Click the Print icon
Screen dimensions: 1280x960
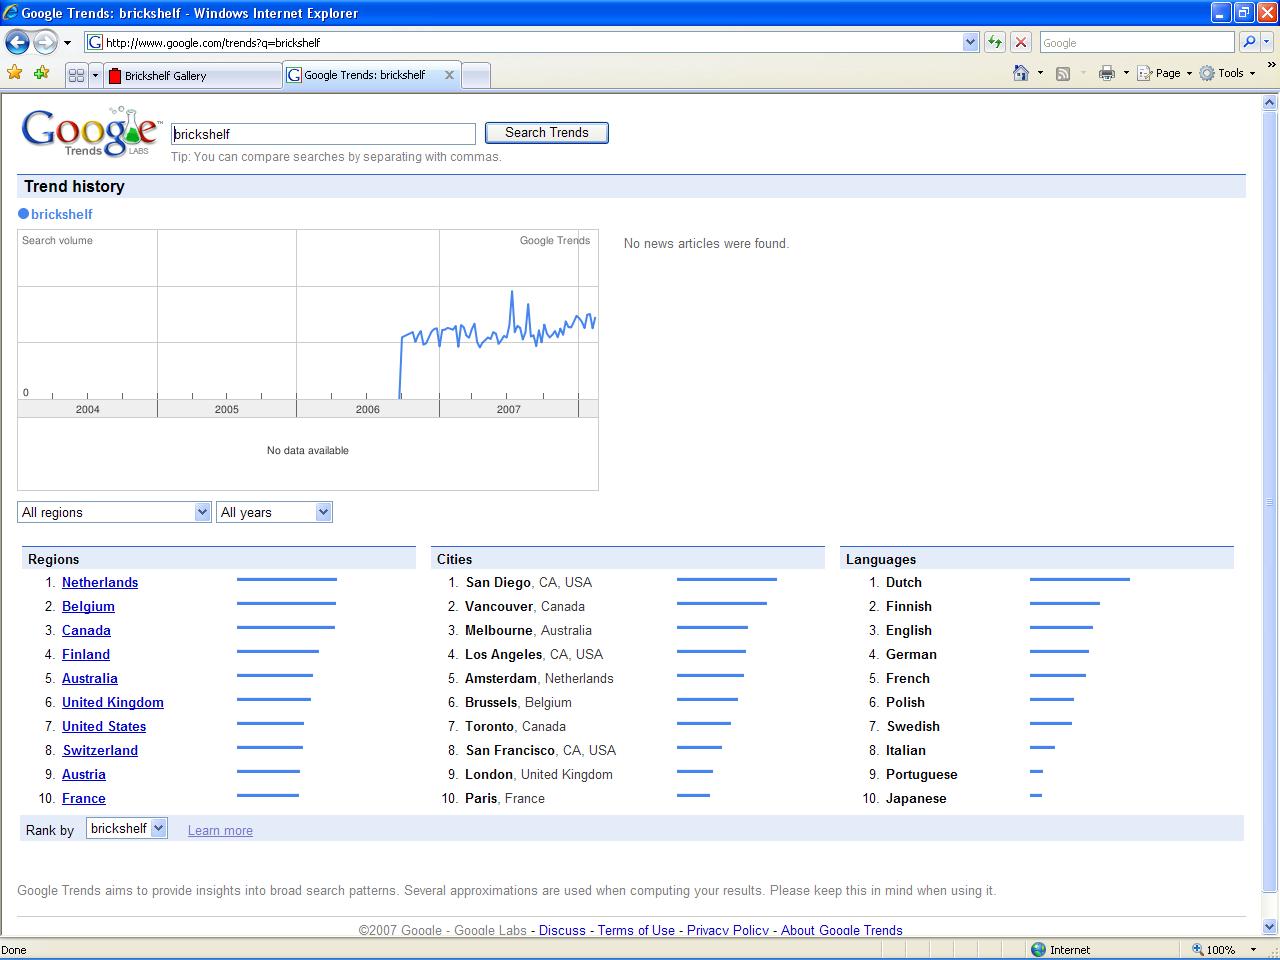coord(1106,73)
